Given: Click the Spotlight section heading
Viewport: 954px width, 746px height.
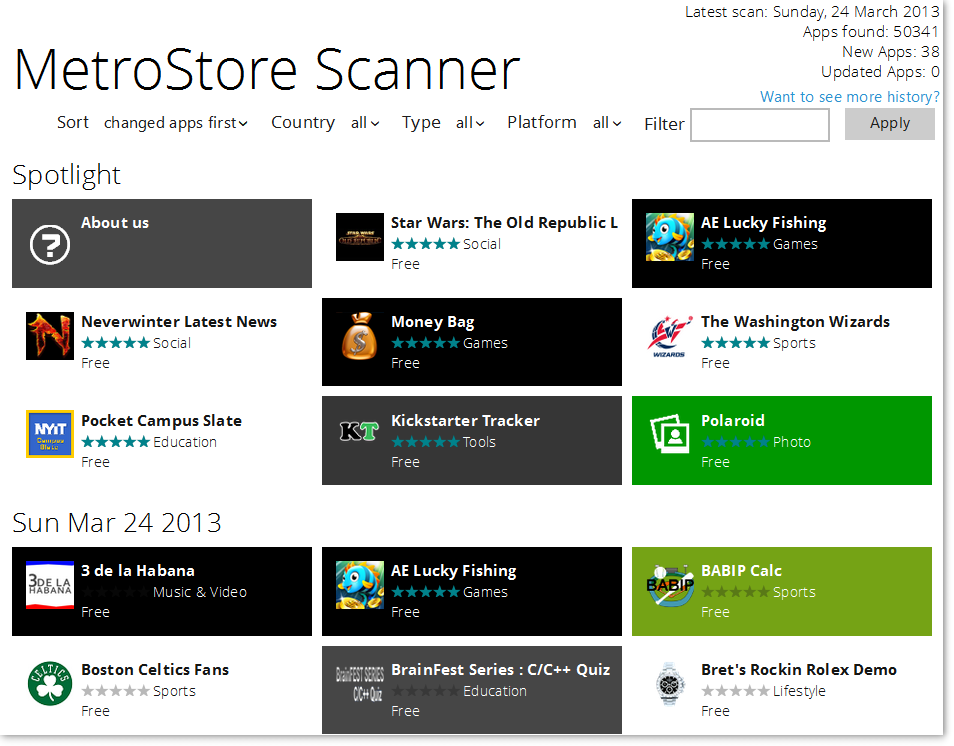Looking at the screenshot, I should tap(66, 176).
